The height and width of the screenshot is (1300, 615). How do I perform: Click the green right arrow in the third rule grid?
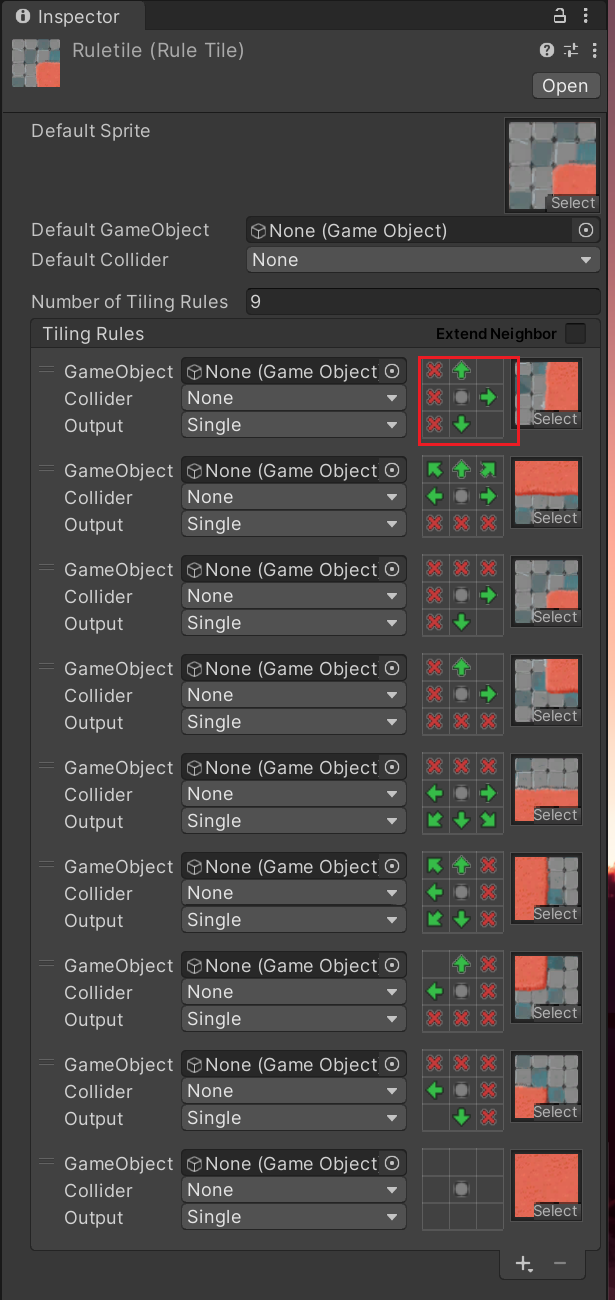pyautogui.click(x=488, y=595)
